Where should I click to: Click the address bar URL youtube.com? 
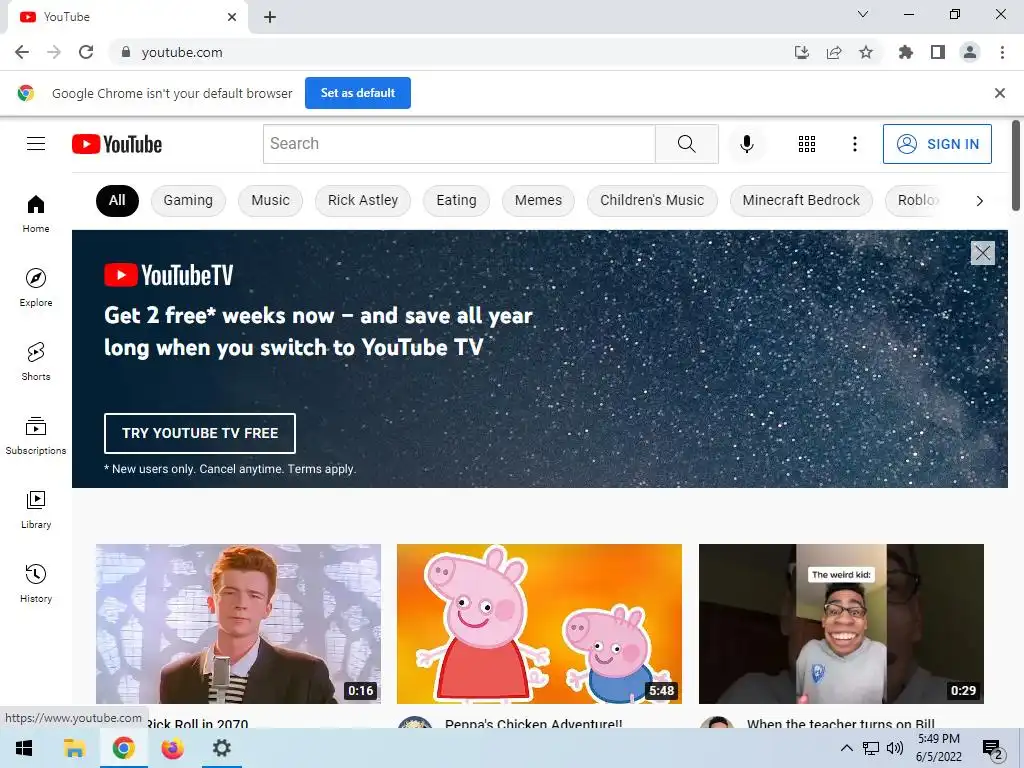coord(182,52)
